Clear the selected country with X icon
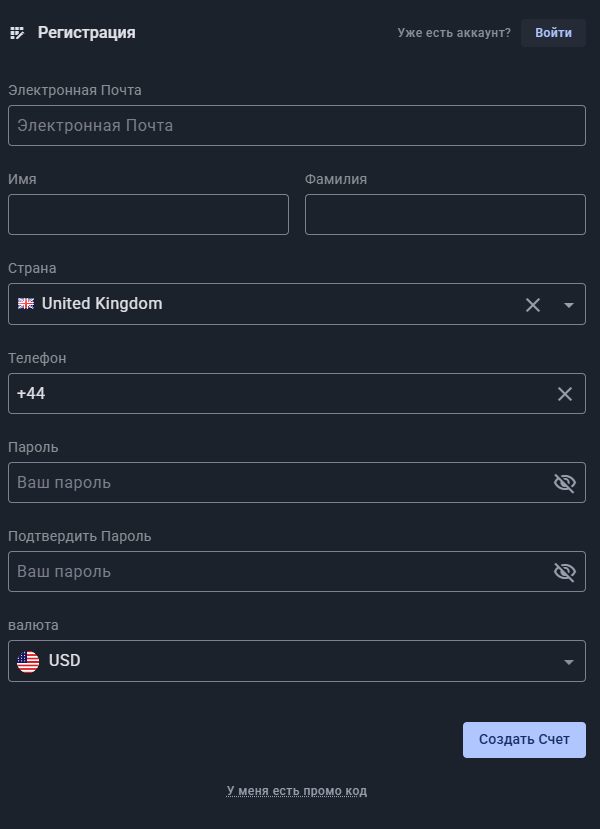Screen dimensions: 600x829 point(533,305)
